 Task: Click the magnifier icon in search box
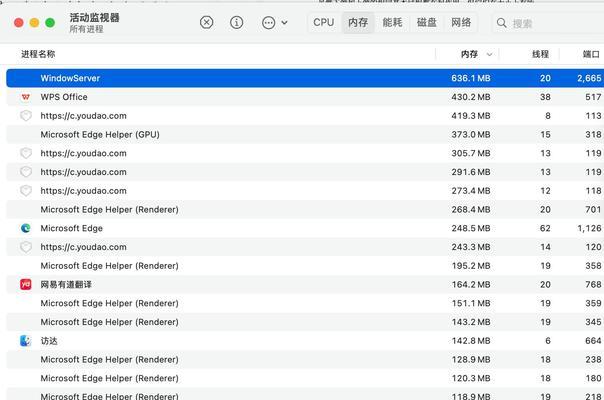pyautogui.click(x=502, y=23)
